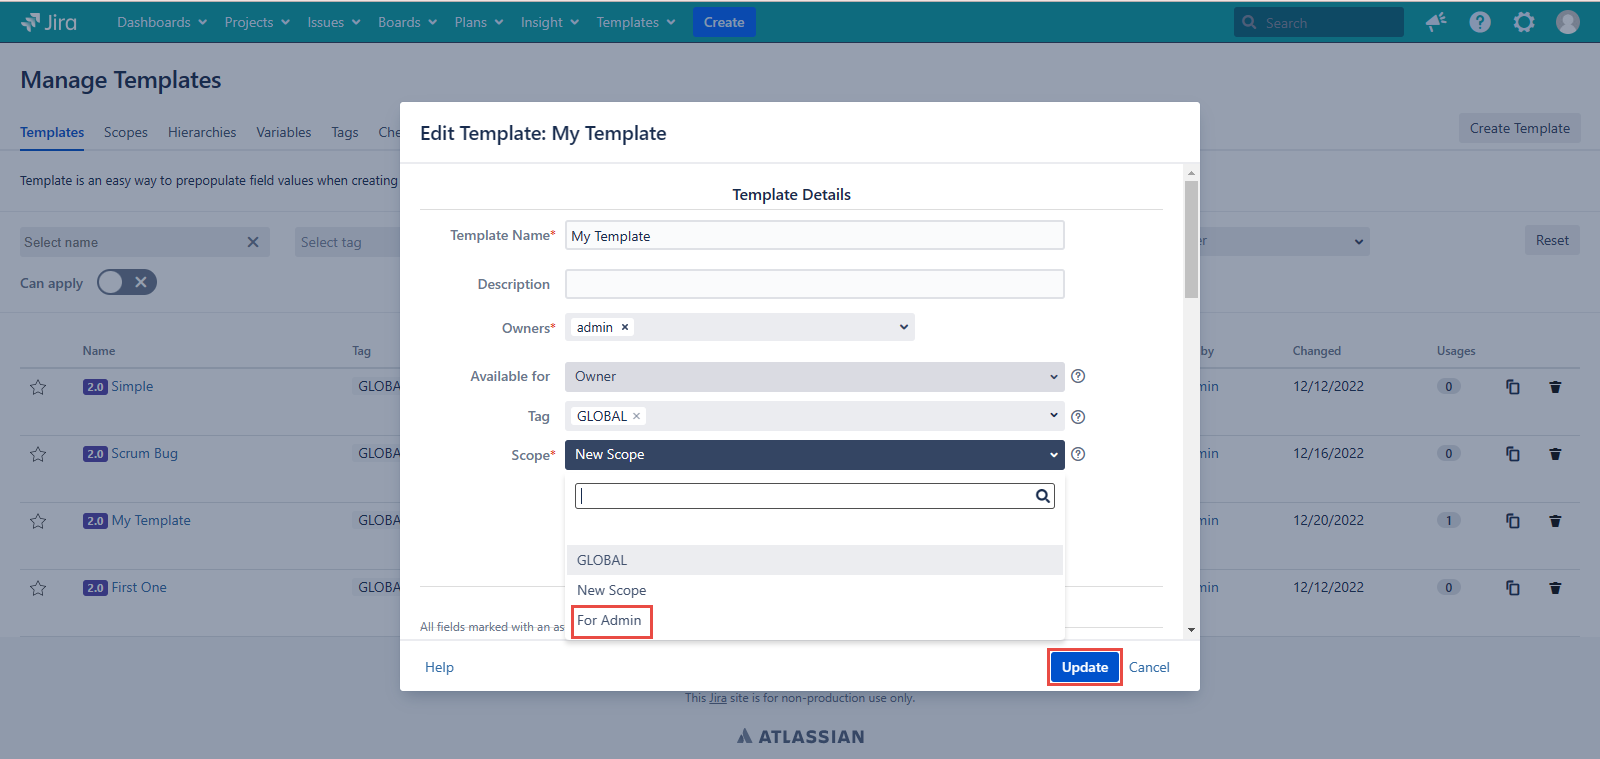The image size is (1600, 759).
Task: Open the Projects menu
Action: tap(256, 22)
